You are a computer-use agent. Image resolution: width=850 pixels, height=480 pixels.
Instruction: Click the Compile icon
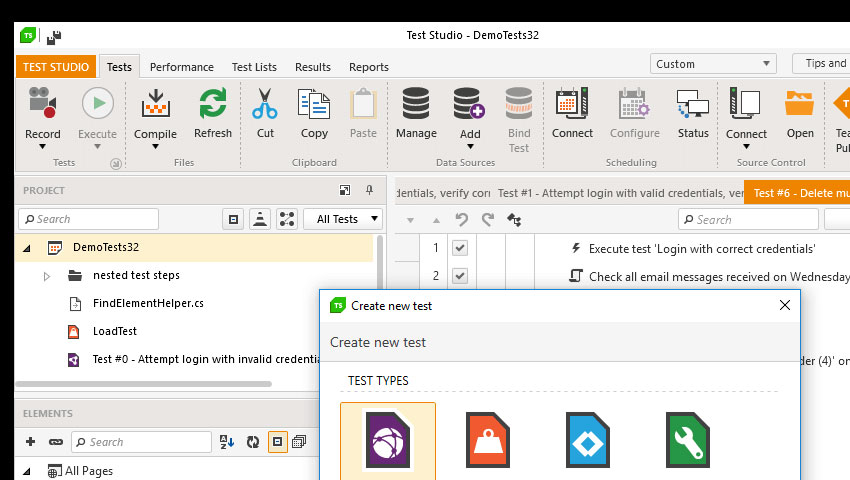click(155, 104)
